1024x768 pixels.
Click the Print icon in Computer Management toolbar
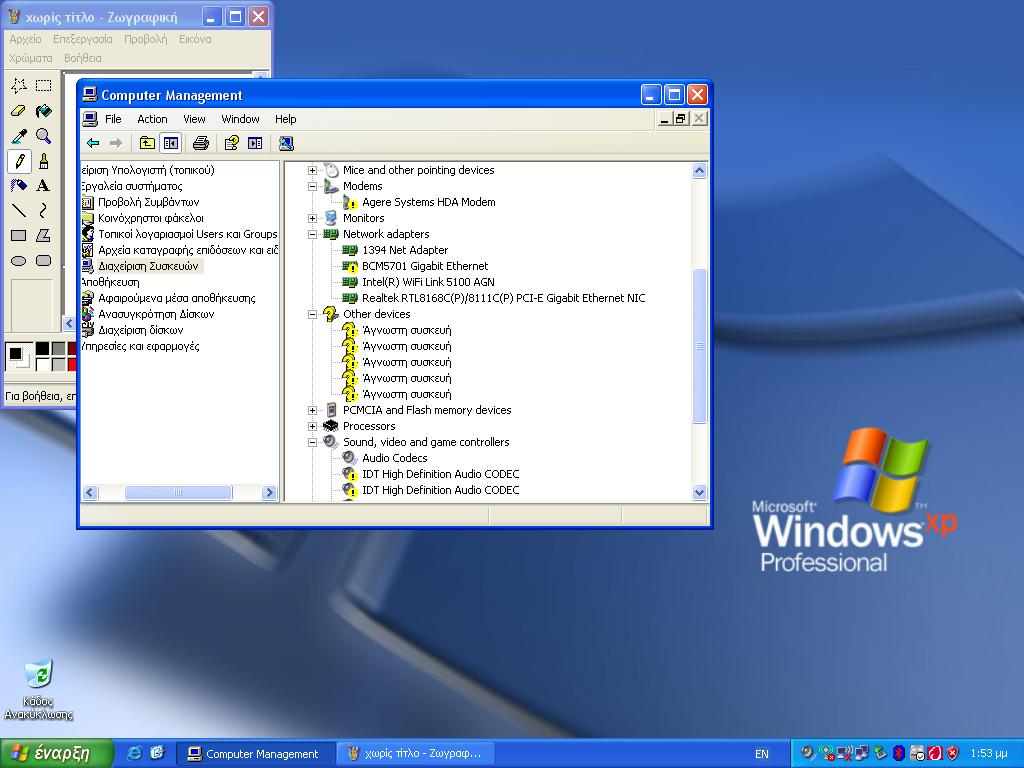click(x=201, y=143)
